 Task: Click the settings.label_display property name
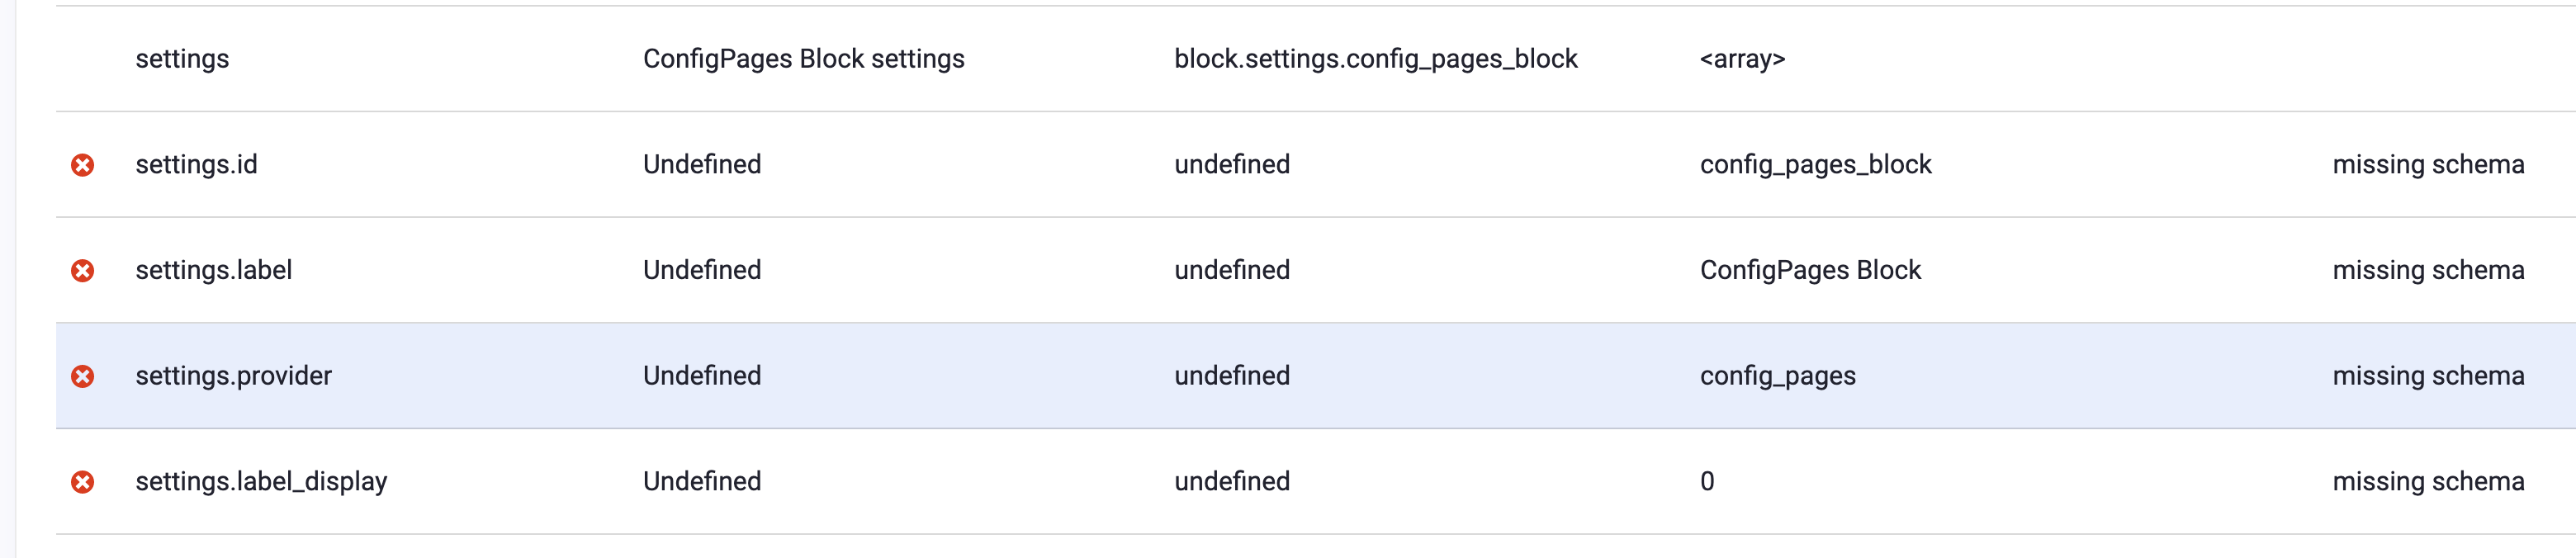click(261, 482)
